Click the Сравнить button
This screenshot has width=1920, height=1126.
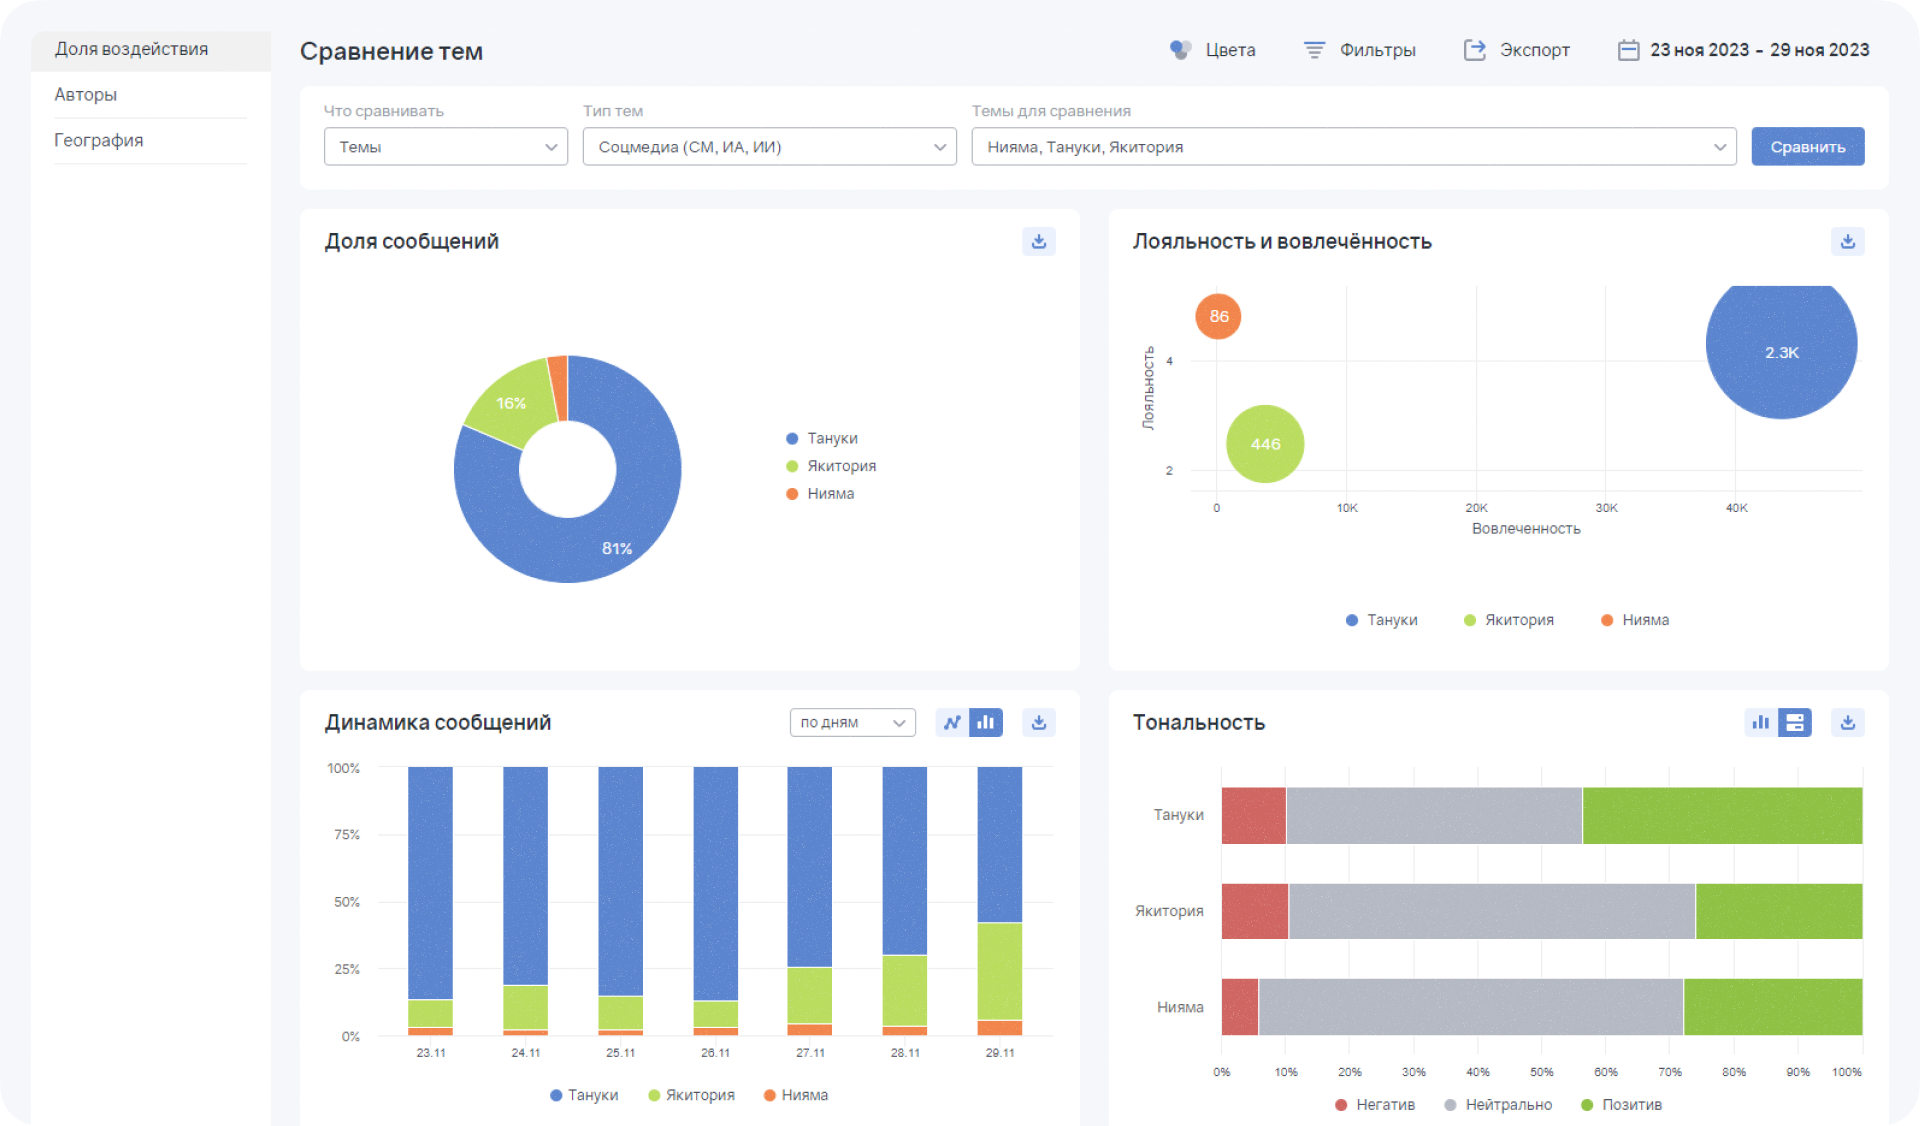coord(1807,147)
